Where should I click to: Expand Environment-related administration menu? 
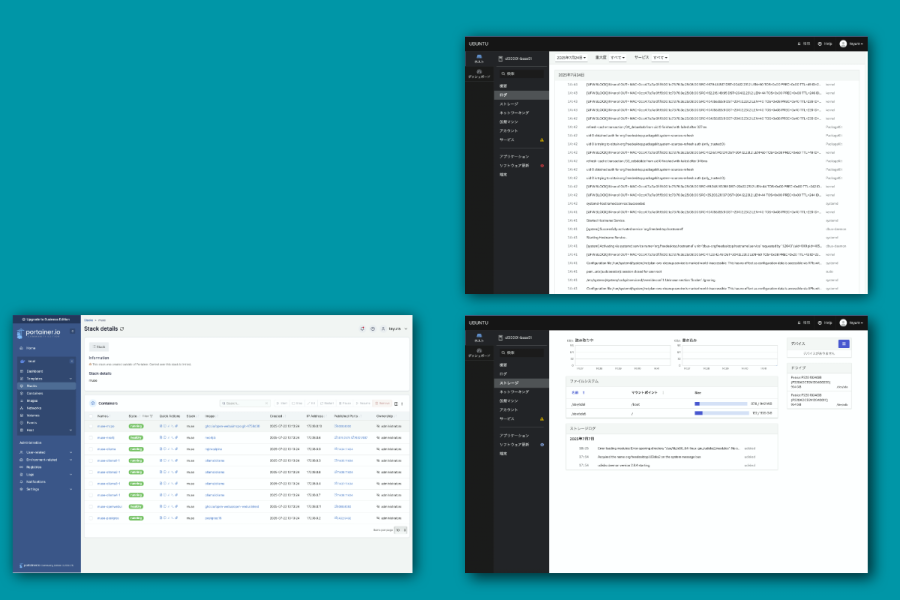(x=71, y=460)
